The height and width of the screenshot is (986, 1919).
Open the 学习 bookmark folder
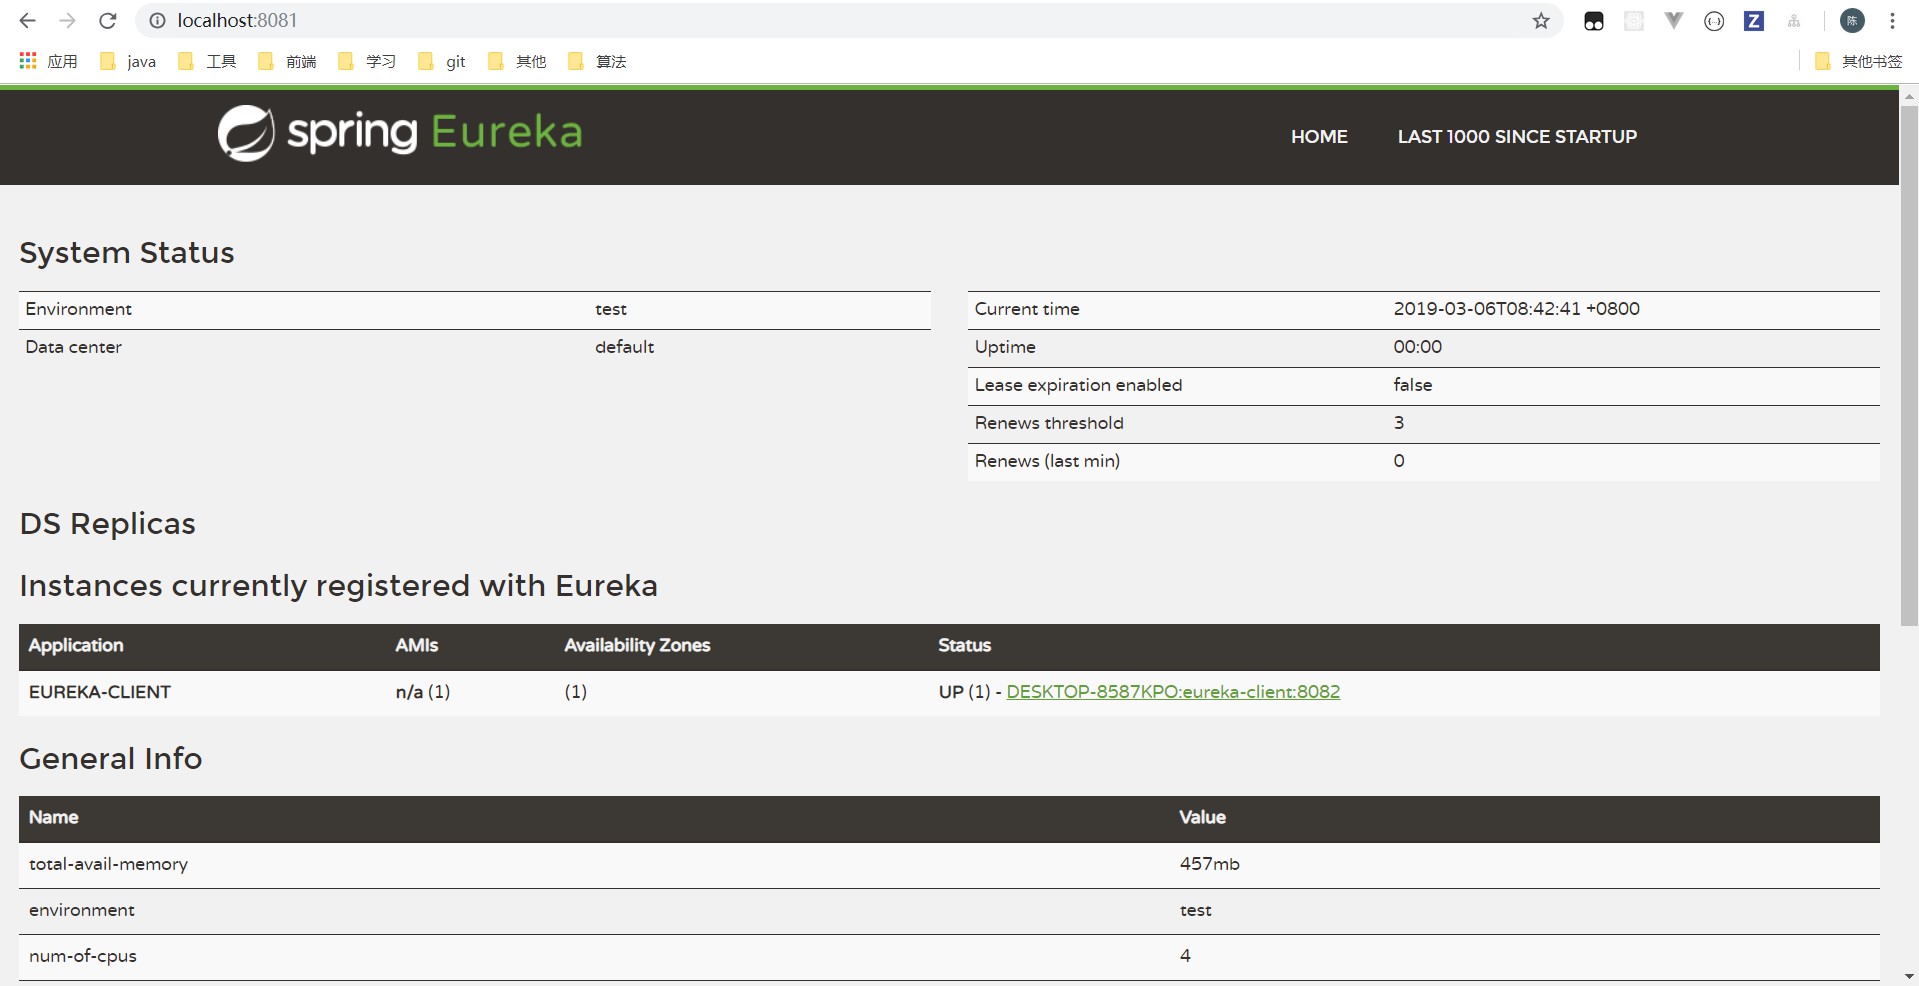point(367,61)
